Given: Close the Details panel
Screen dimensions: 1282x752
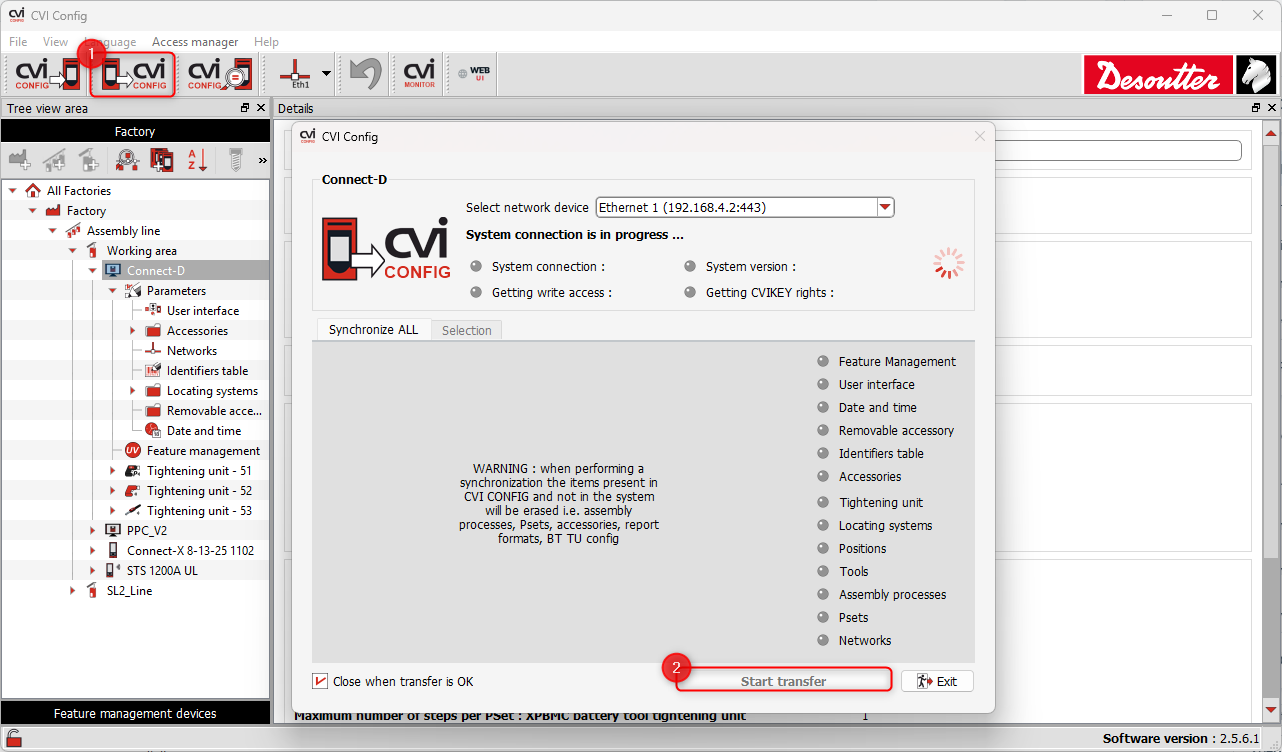Looking at the screenshot, I should pyautogui.click(x=1272, y=108).
